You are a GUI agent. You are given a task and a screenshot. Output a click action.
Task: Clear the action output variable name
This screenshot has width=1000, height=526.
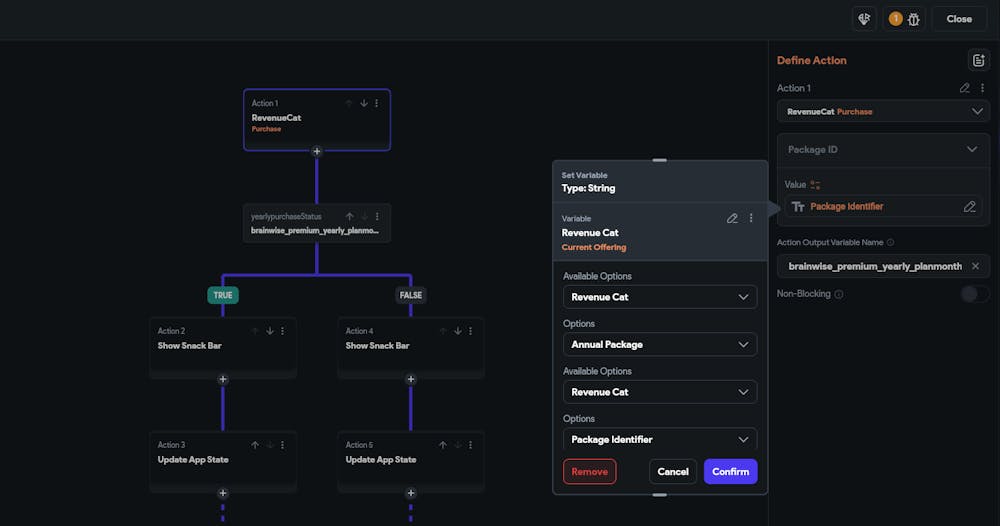tap(975, 267)
